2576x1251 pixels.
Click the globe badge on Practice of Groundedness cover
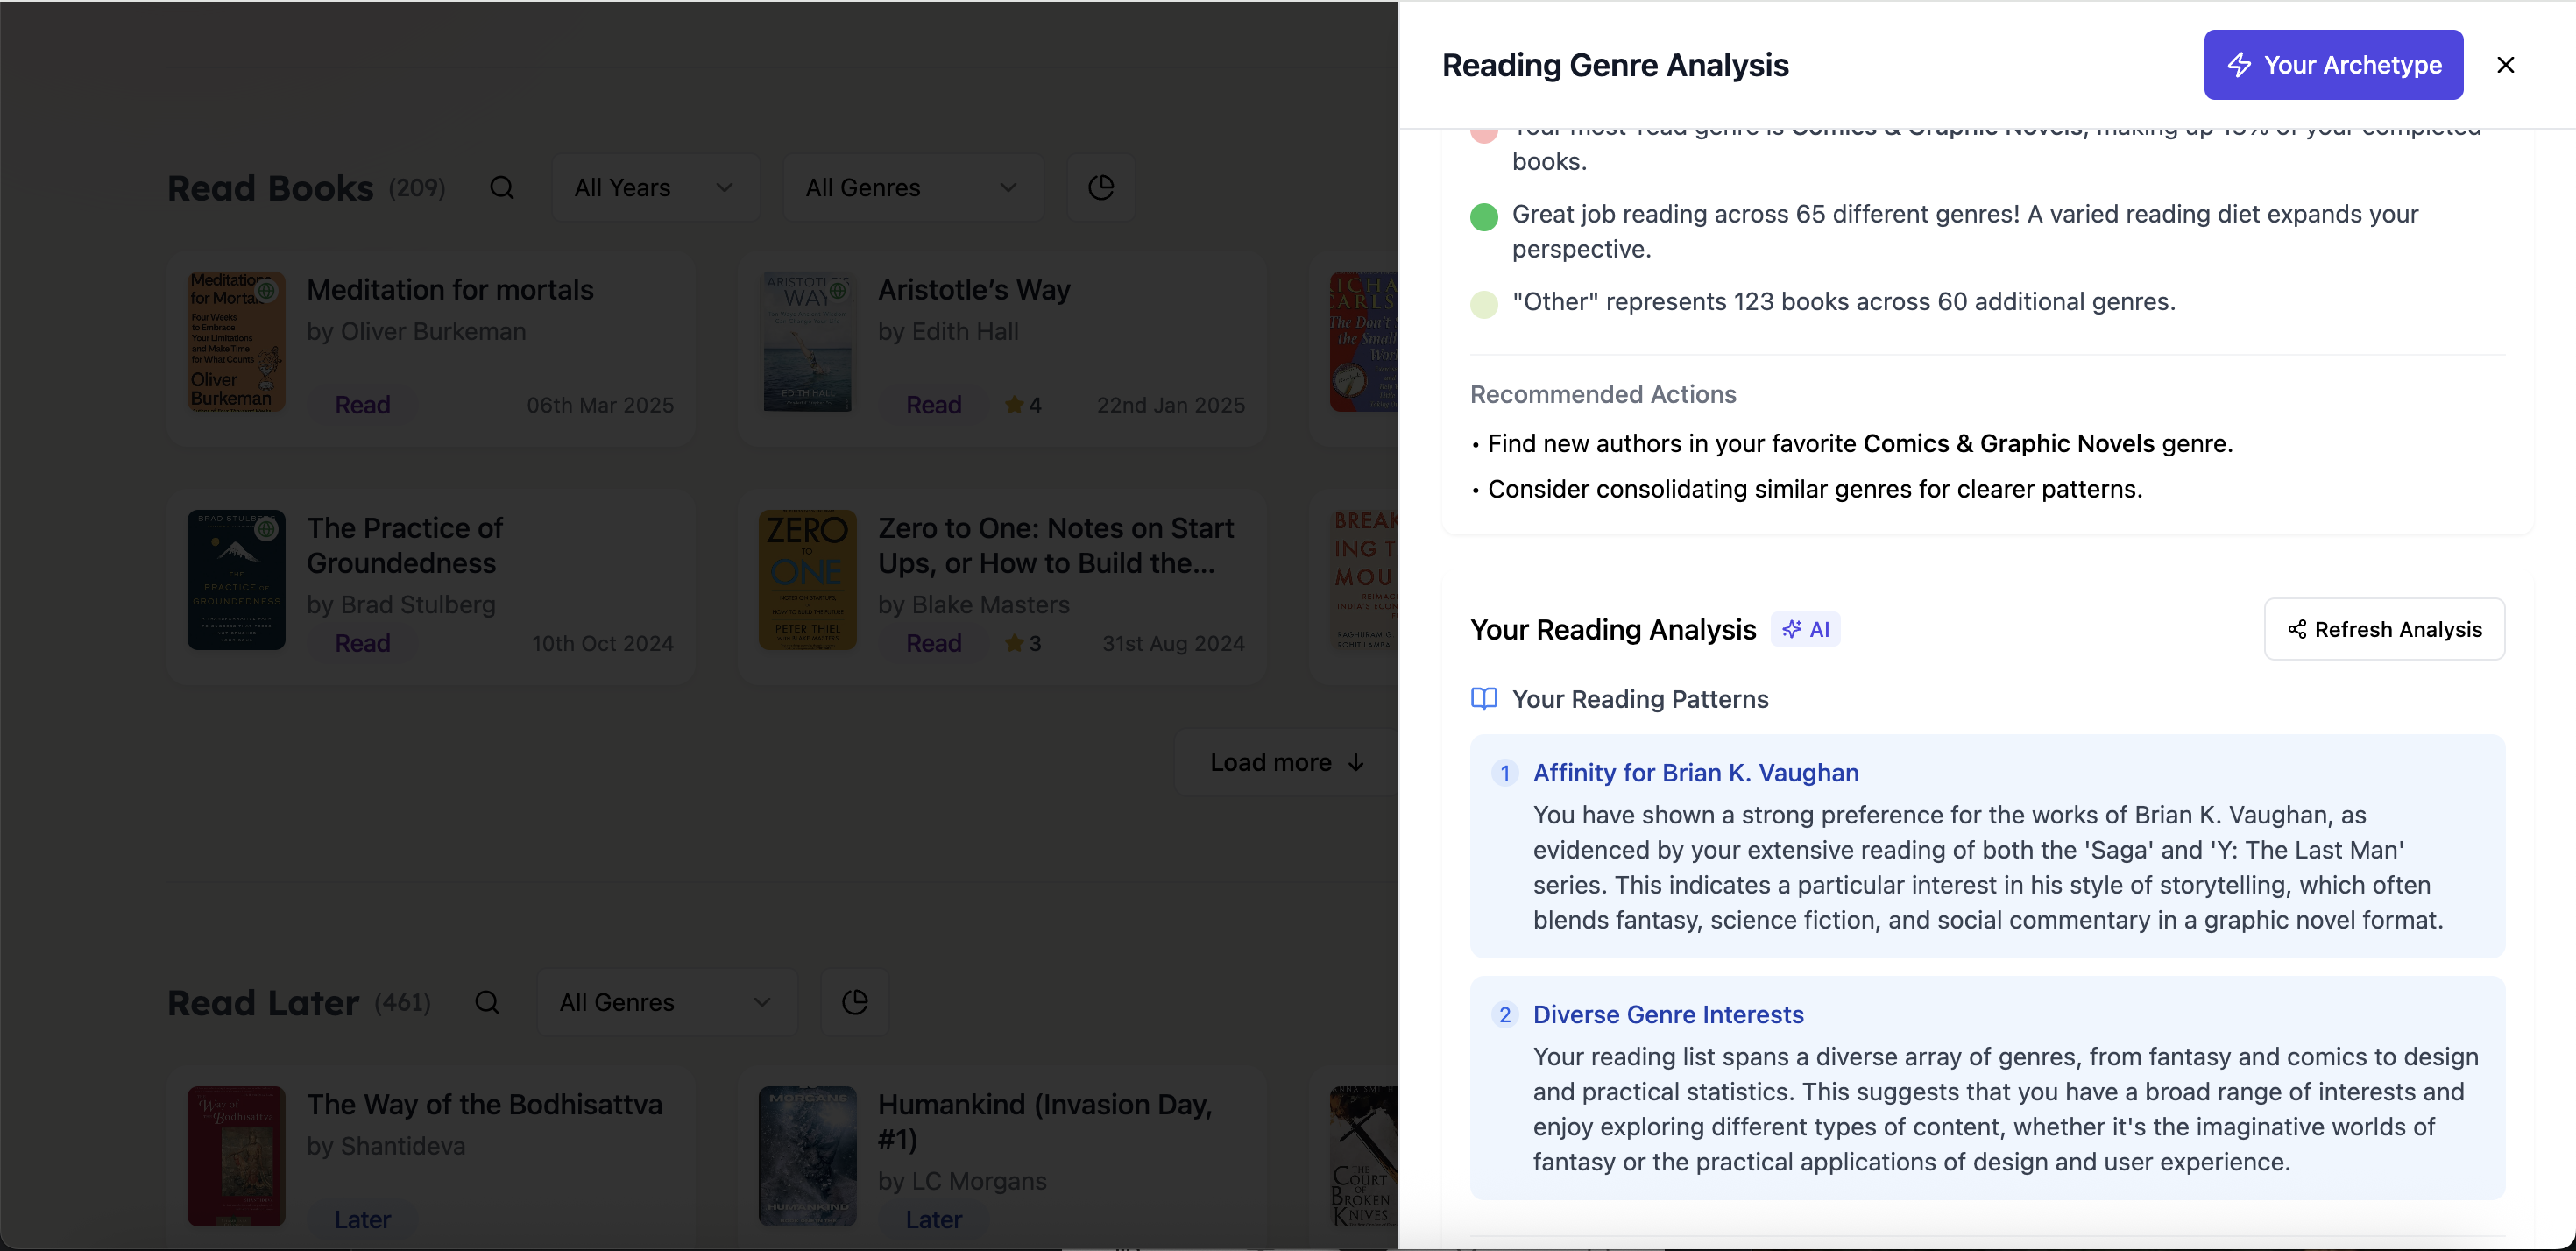(266, 529)
